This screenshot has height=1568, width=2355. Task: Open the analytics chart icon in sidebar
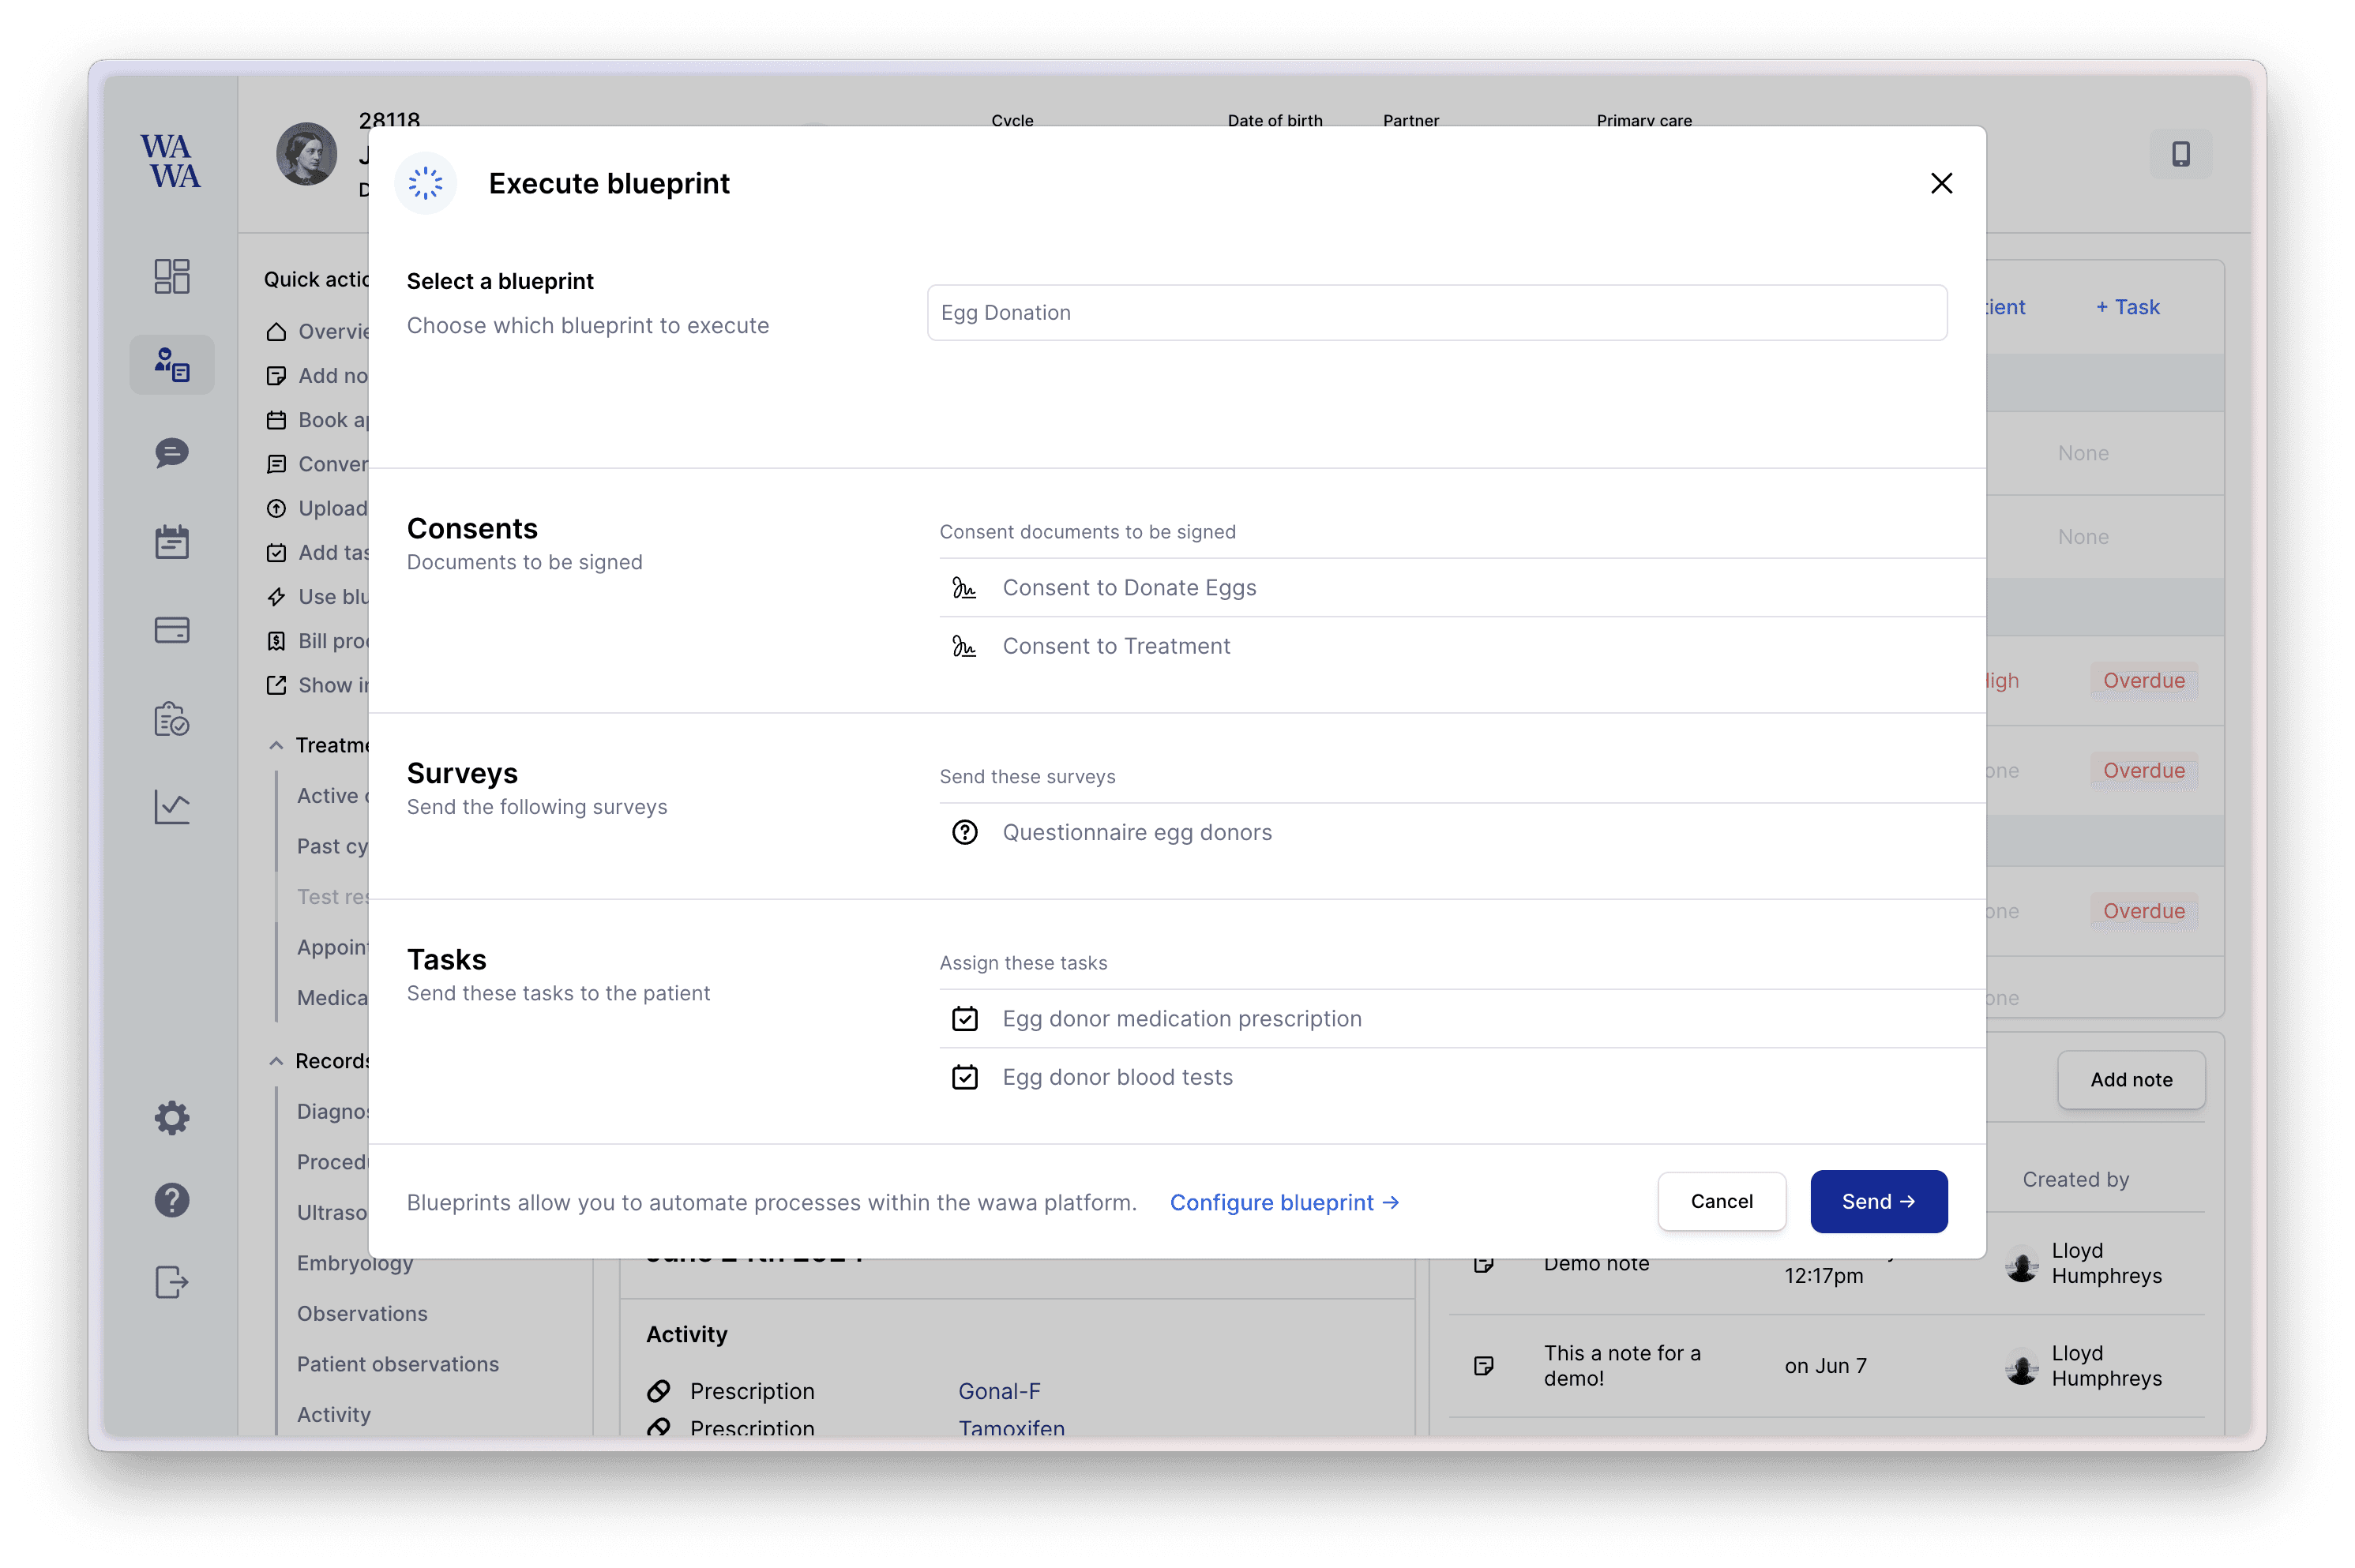tap(172, 807)
